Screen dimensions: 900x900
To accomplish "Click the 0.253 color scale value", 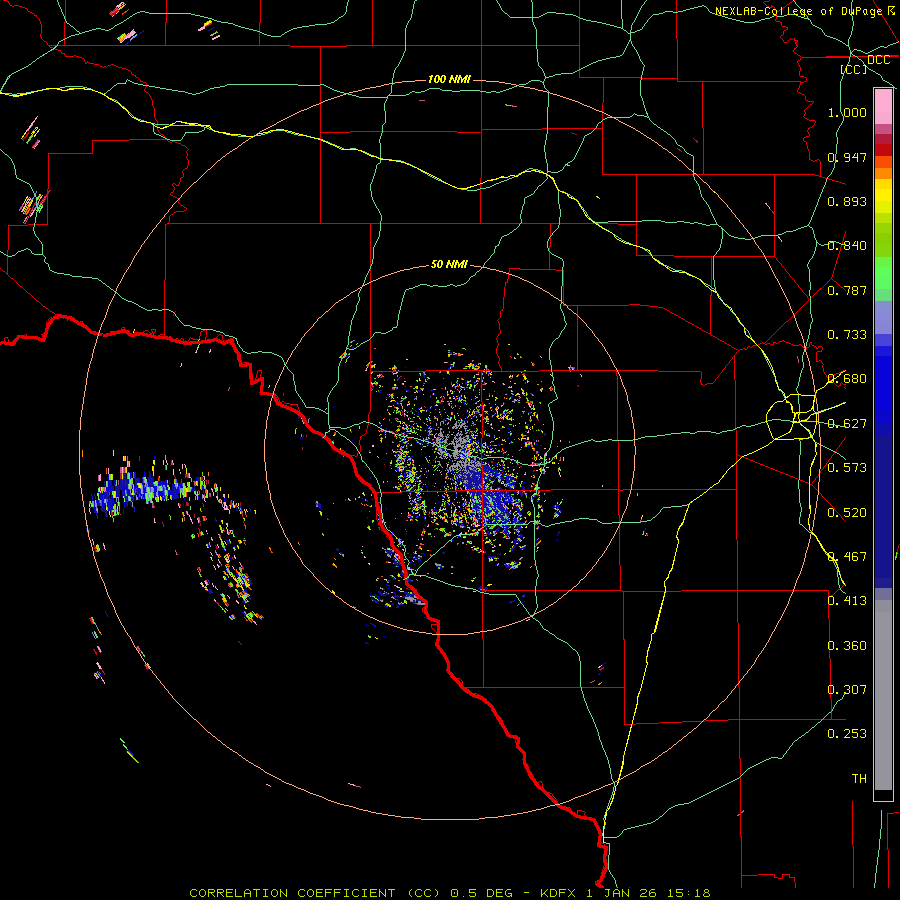I will pos(847,734).
